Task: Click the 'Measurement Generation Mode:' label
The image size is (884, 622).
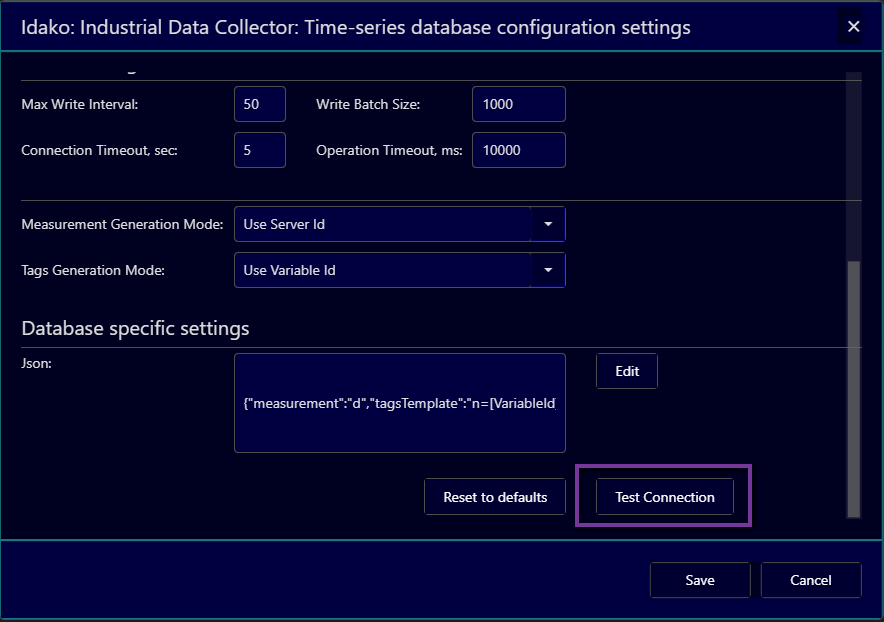Action: pos(122,224)
